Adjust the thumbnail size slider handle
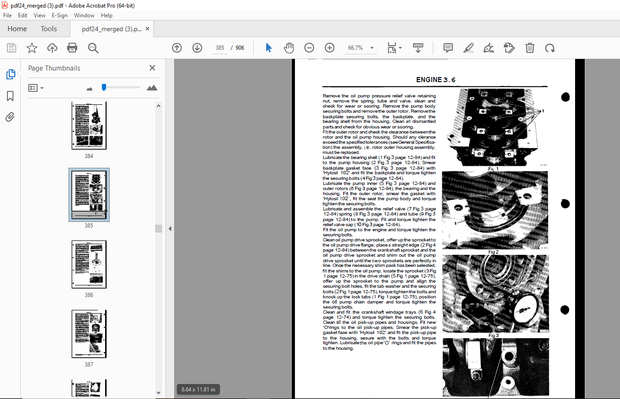Viewport: 620px width, 399px height. [x=104, y=87]
